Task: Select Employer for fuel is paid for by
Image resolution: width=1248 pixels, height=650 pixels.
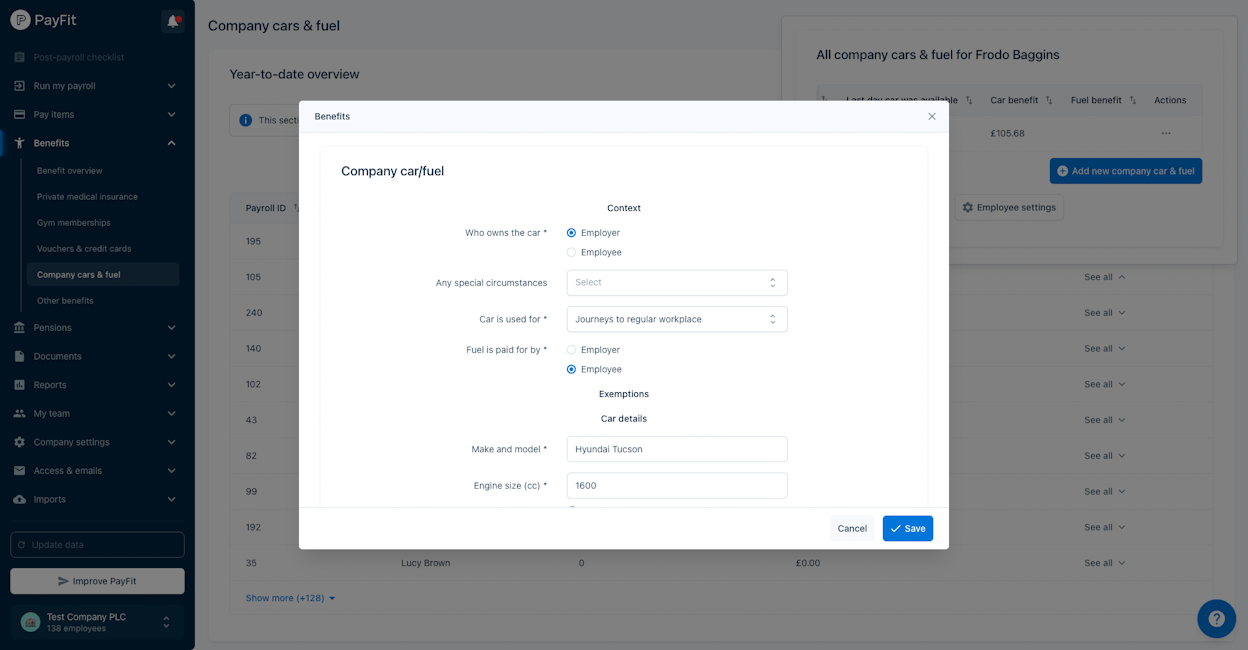Action: (x=572, y=350)
